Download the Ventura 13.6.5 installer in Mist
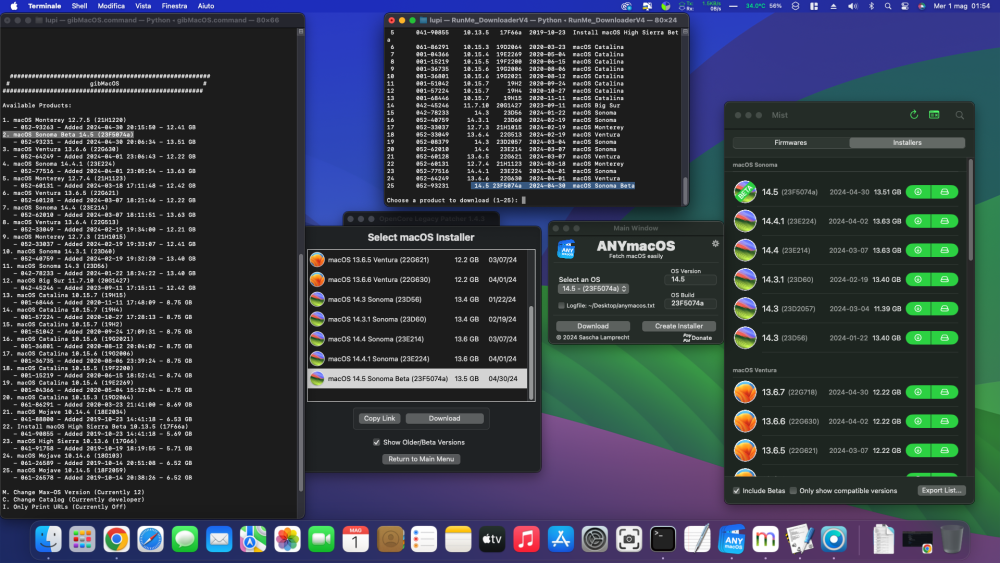This screenshot has width=1000, height=563. (918, 451)
